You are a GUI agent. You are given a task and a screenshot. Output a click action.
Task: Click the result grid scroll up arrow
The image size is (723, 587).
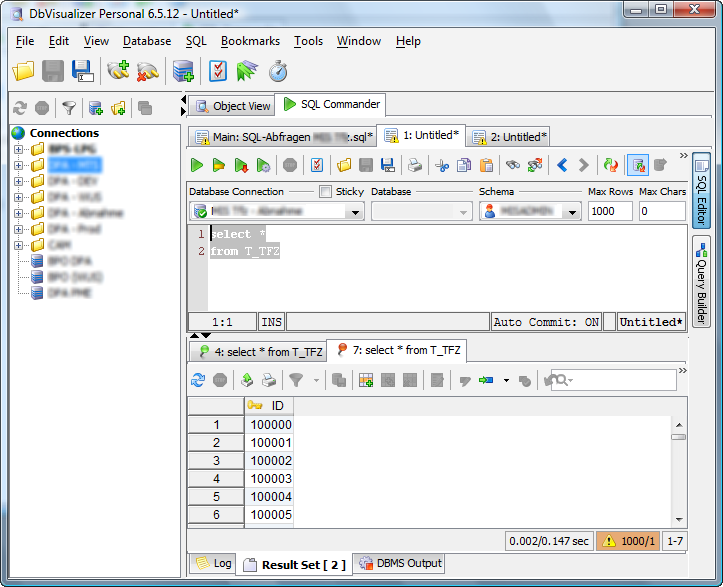pyautogui.click(x=679, y=425)
